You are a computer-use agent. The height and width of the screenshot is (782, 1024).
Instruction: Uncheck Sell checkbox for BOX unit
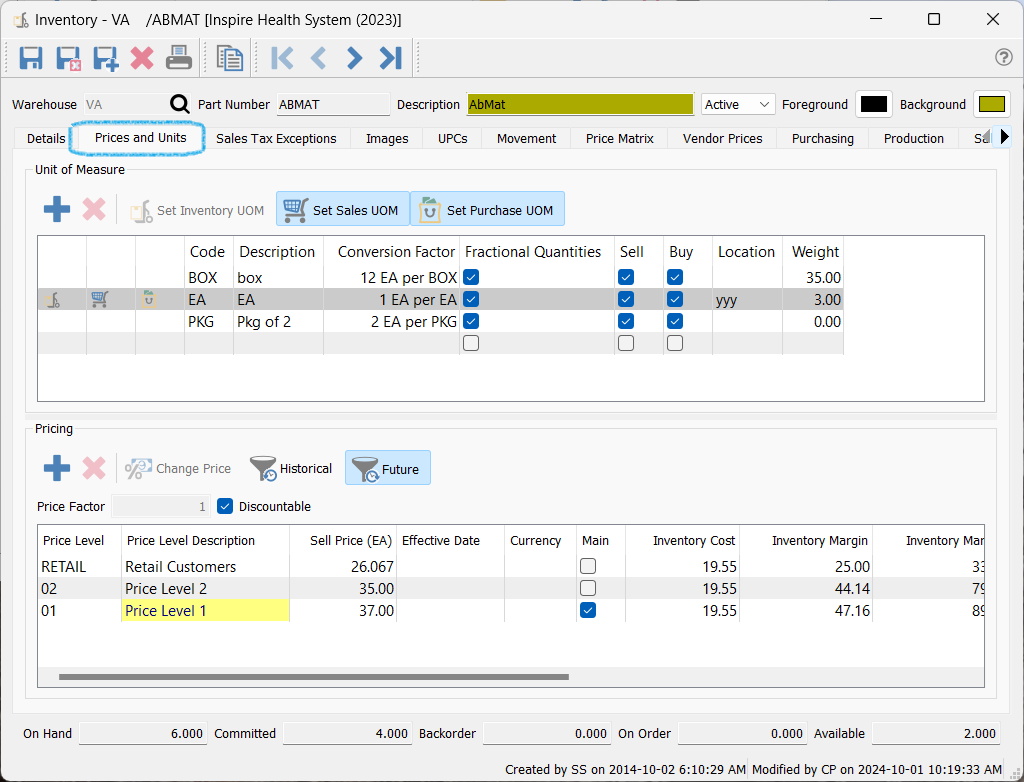pos(626,277)
